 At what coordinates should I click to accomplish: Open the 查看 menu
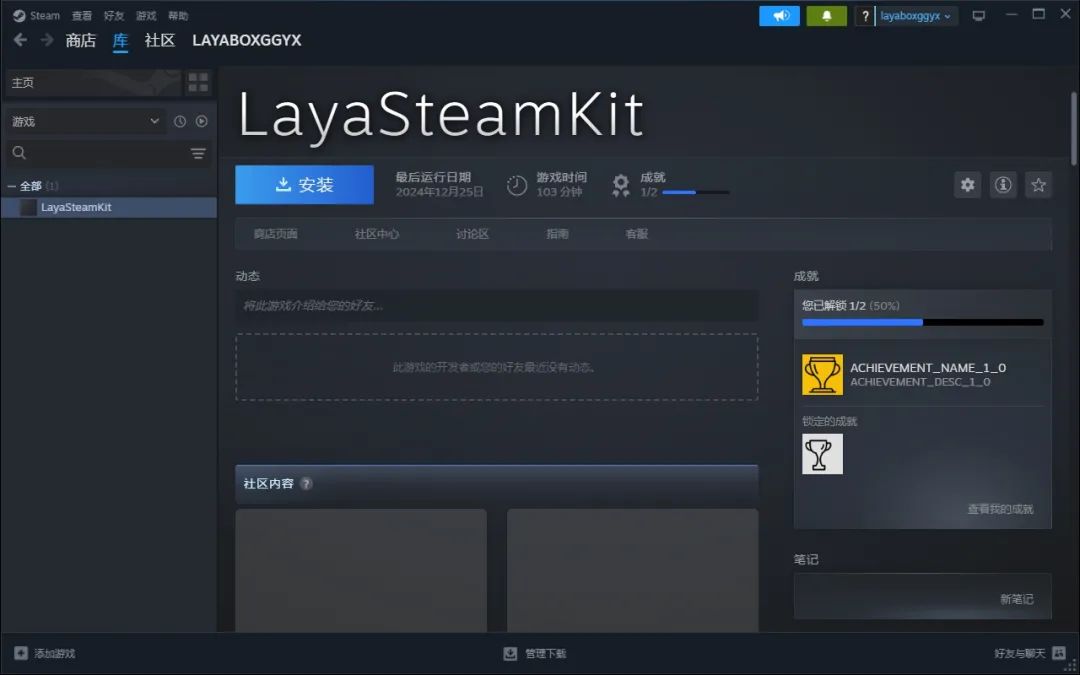pos(81,16)
